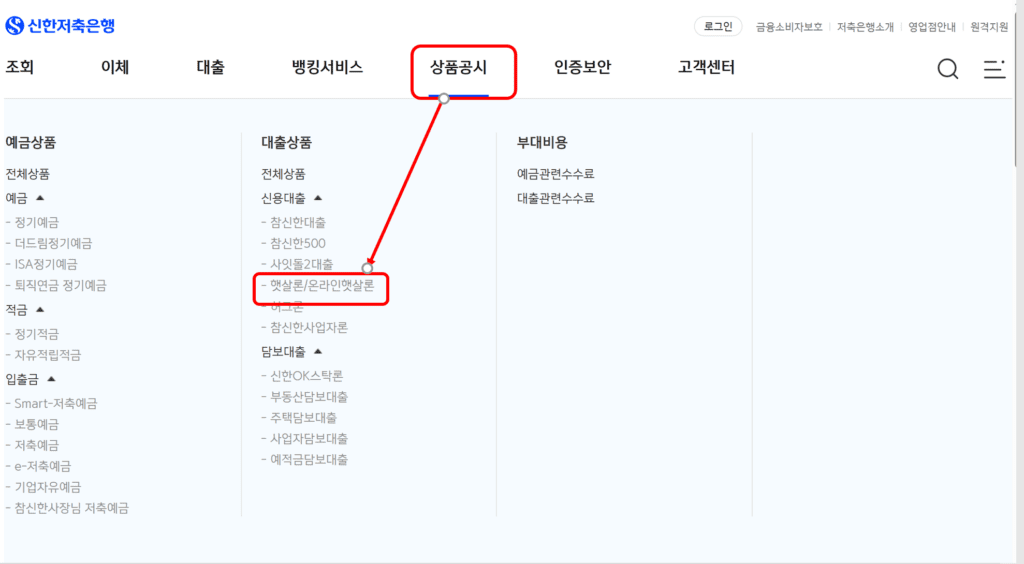Collapse the 입출금 section arrow
The height and width of the screenshot is (564, 1024).
pyautogui.click(x=51, y=379)
